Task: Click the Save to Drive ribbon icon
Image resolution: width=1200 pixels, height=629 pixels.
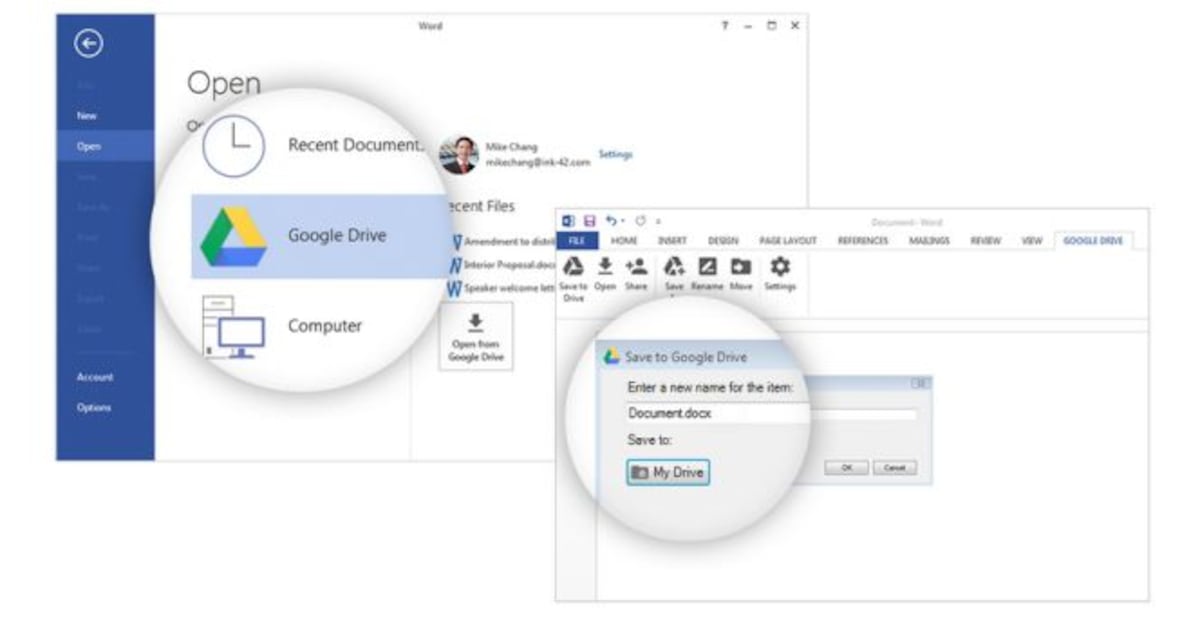Action: tap(574, 267)
